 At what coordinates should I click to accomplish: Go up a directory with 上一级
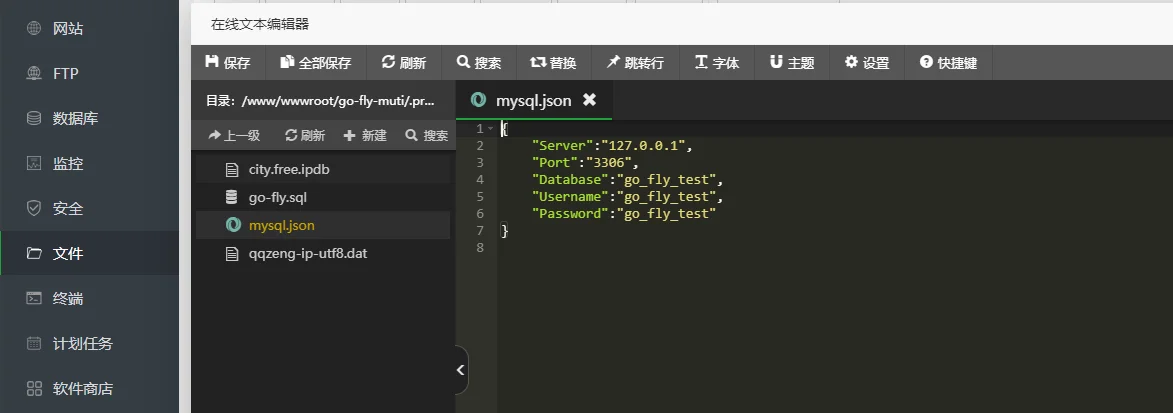pos(234,135)
